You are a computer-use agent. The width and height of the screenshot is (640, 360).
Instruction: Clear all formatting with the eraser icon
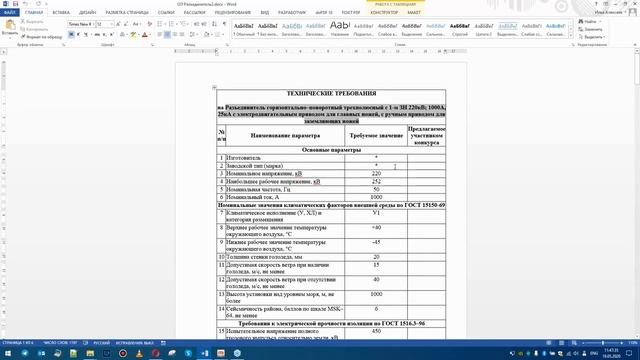[149, 24]
